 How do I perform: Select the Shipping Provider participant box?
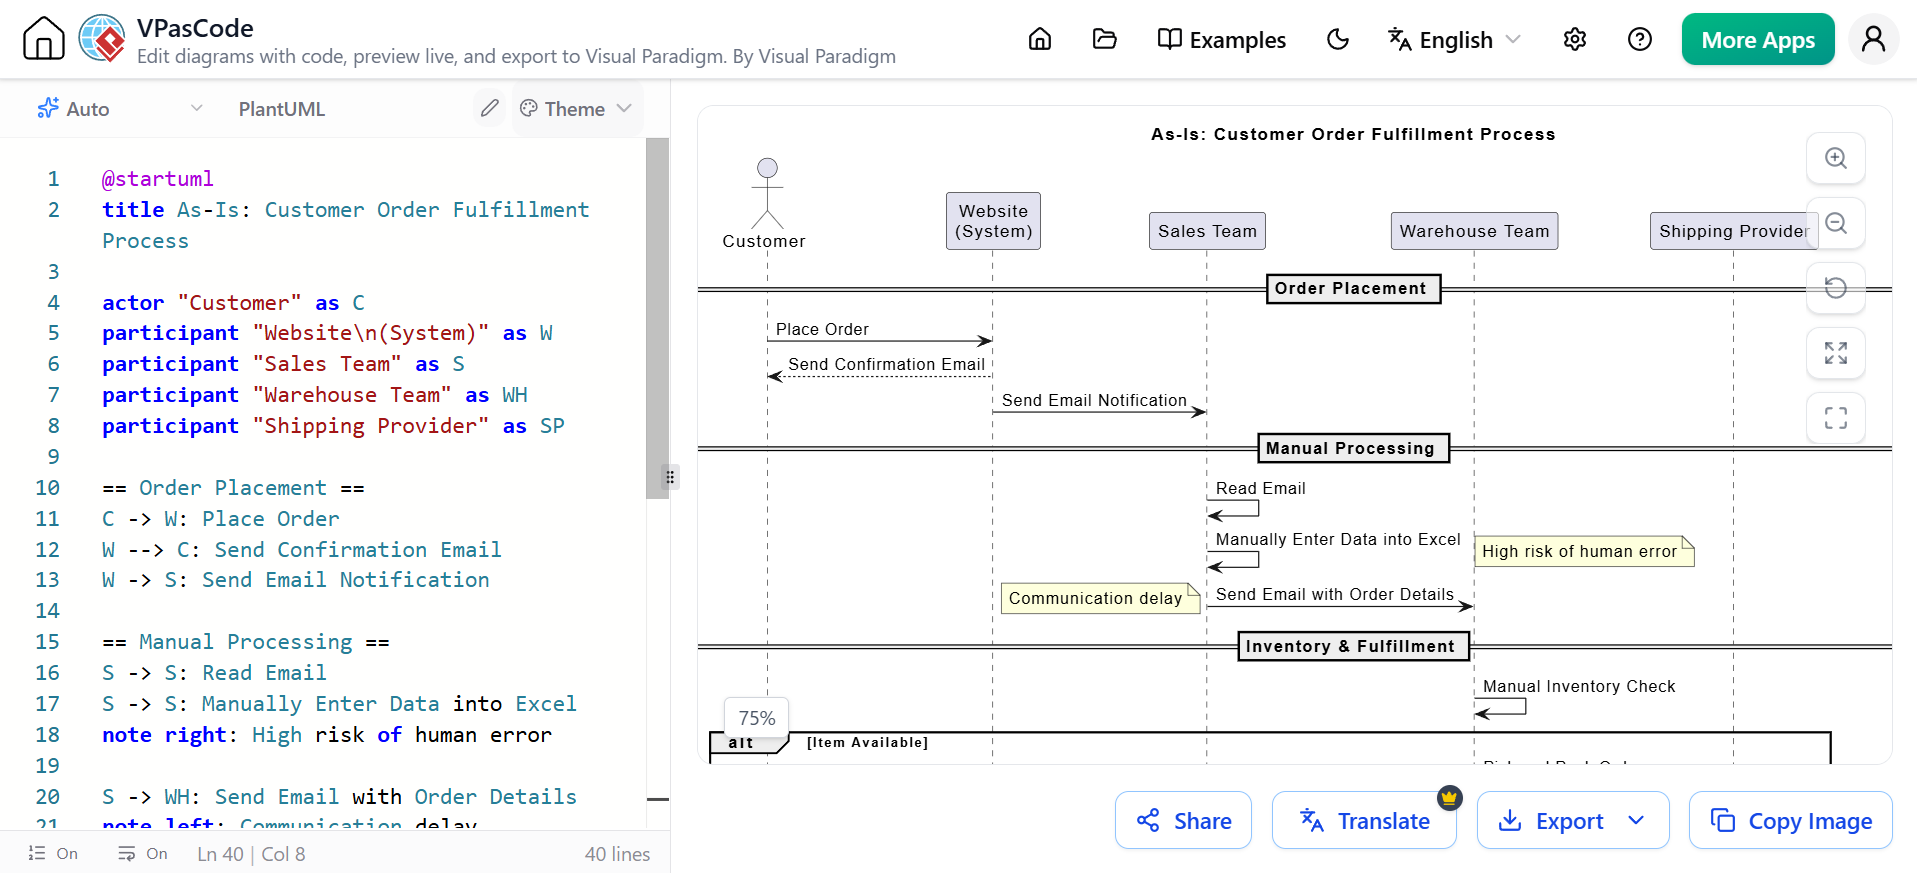(1733, 231)
